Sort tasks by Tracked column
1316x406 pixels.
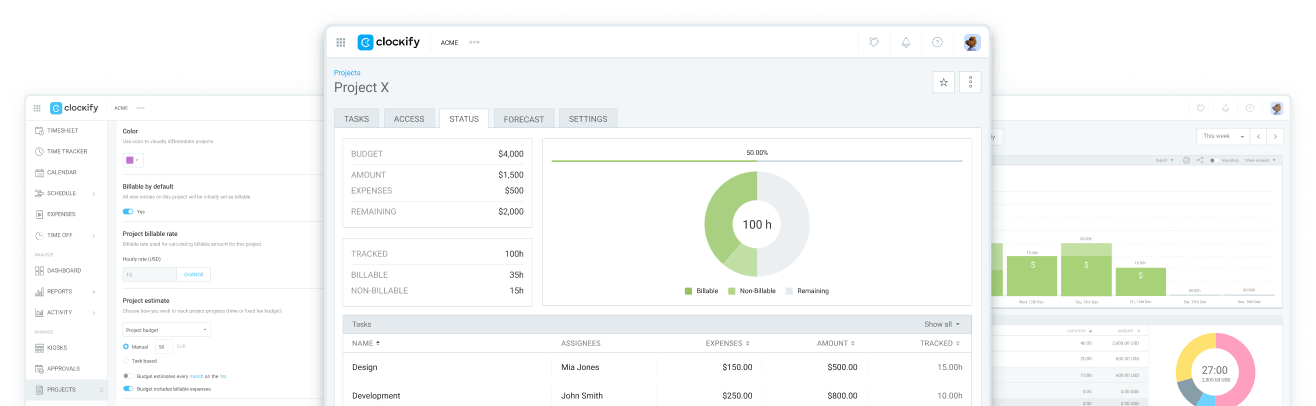(941, 343)
